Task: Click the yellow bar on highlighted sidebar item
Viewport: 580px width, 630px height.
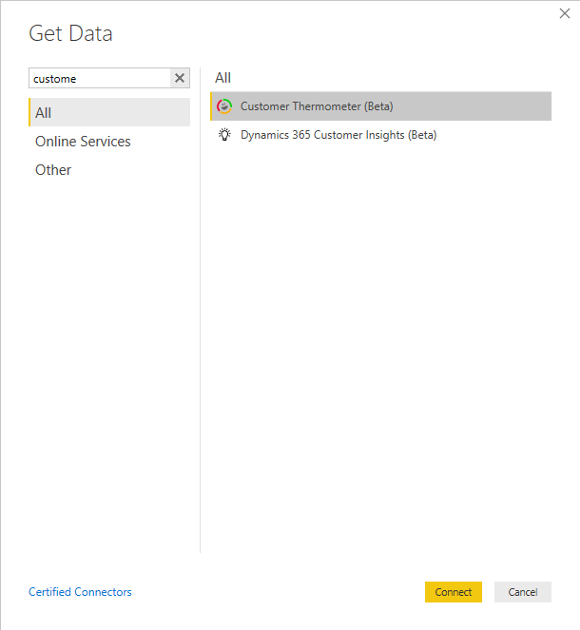Action: pos(29,112)
